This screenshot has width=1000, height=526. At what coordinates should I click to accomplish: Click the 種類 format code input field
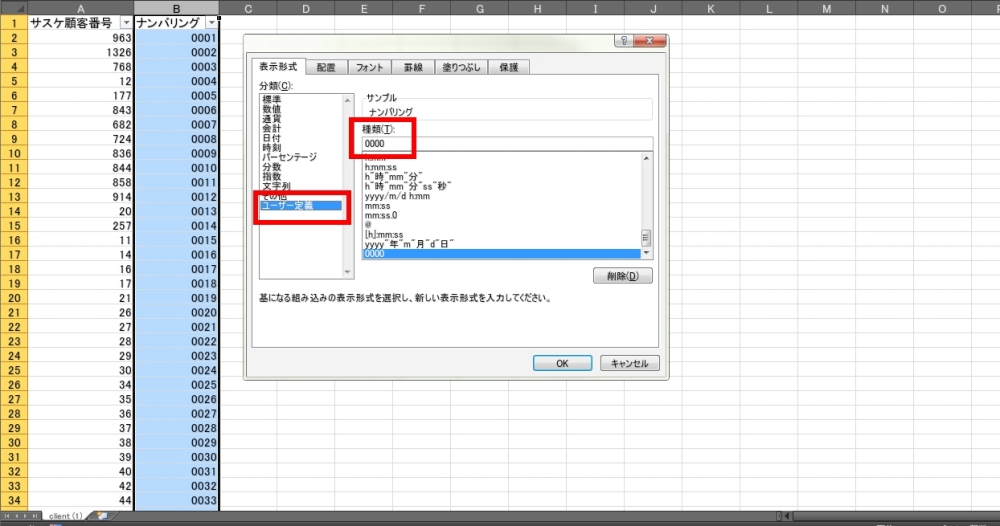[x=505, y=144]
